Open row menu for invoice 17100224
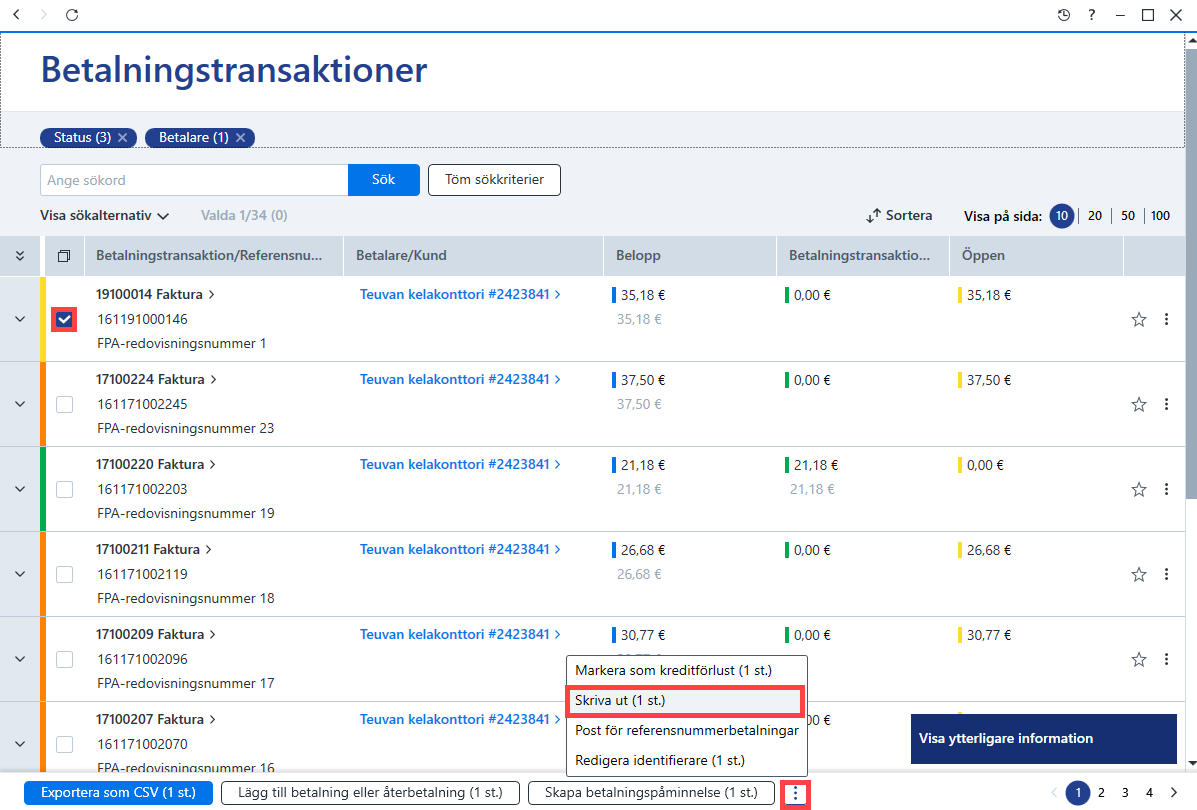 (x=1166, y=405)
